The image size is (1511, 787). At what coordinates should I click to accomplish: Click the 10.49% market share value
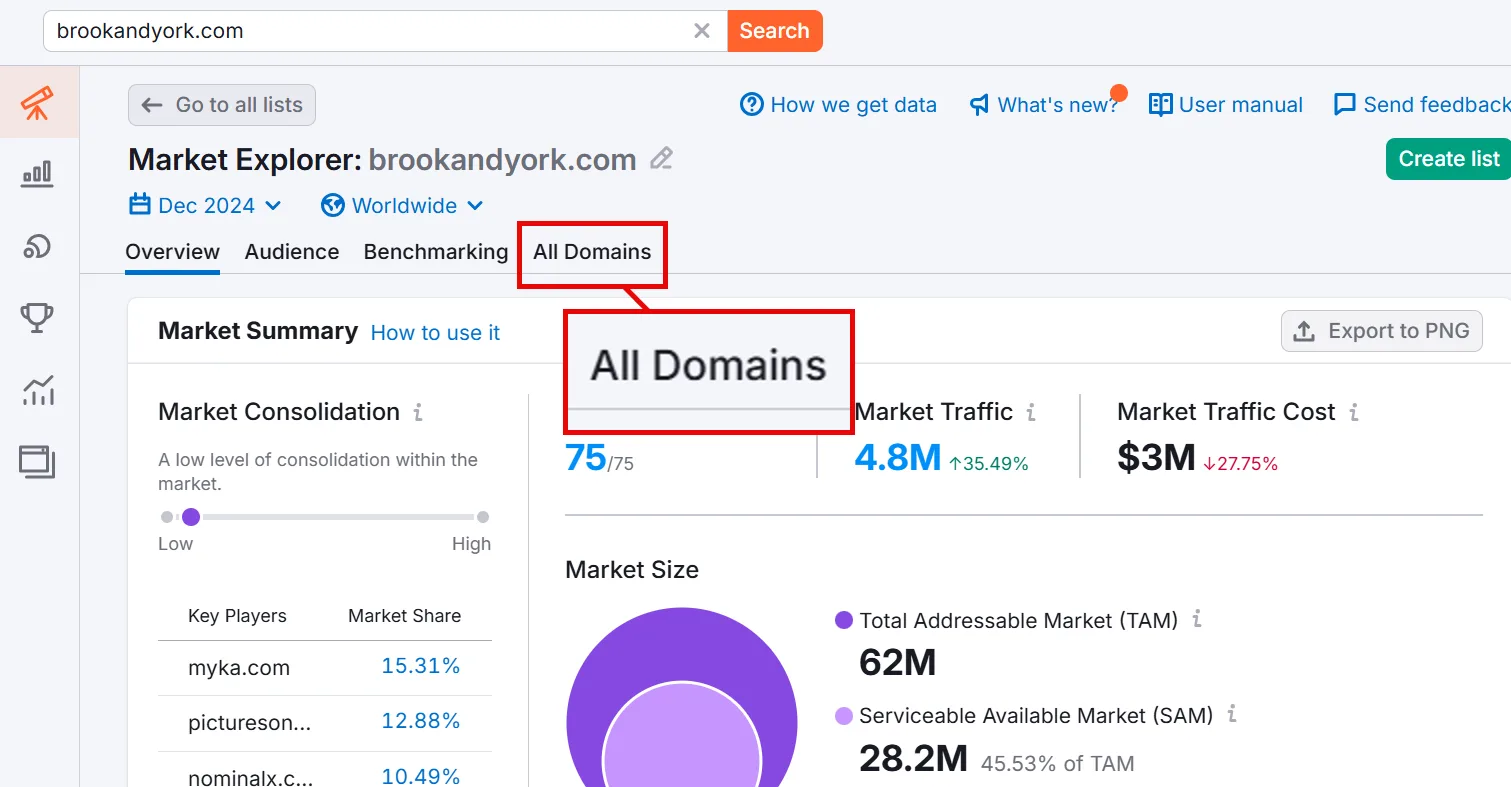click(421, 776)
